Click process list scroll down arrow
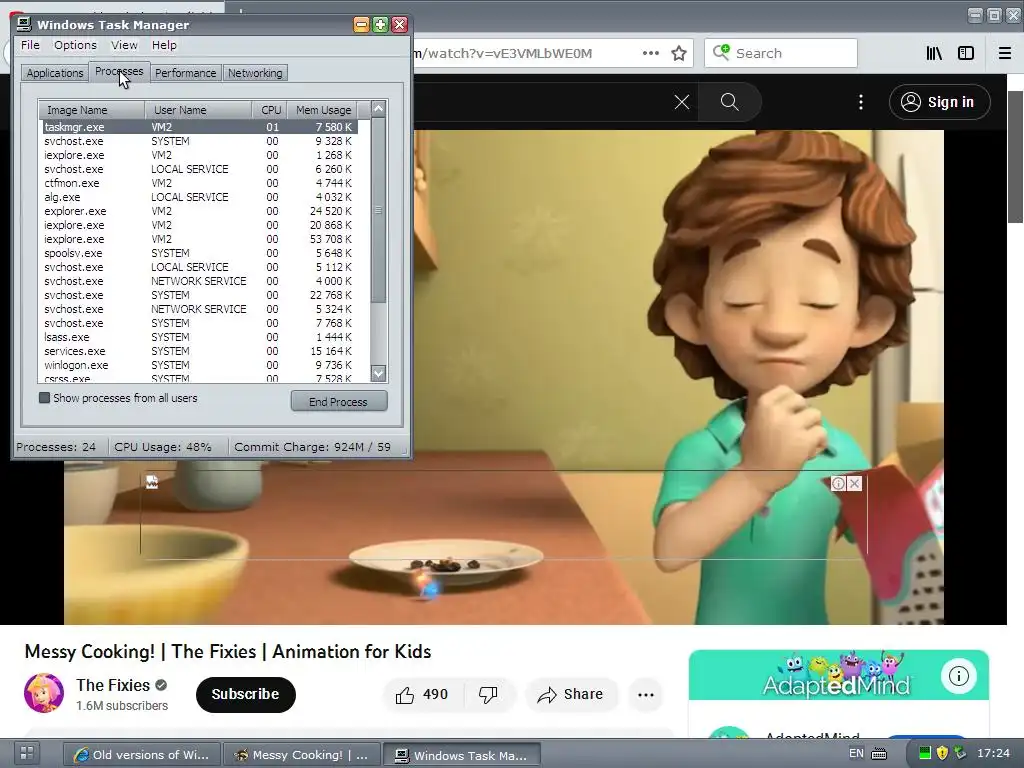 (379, 374)
